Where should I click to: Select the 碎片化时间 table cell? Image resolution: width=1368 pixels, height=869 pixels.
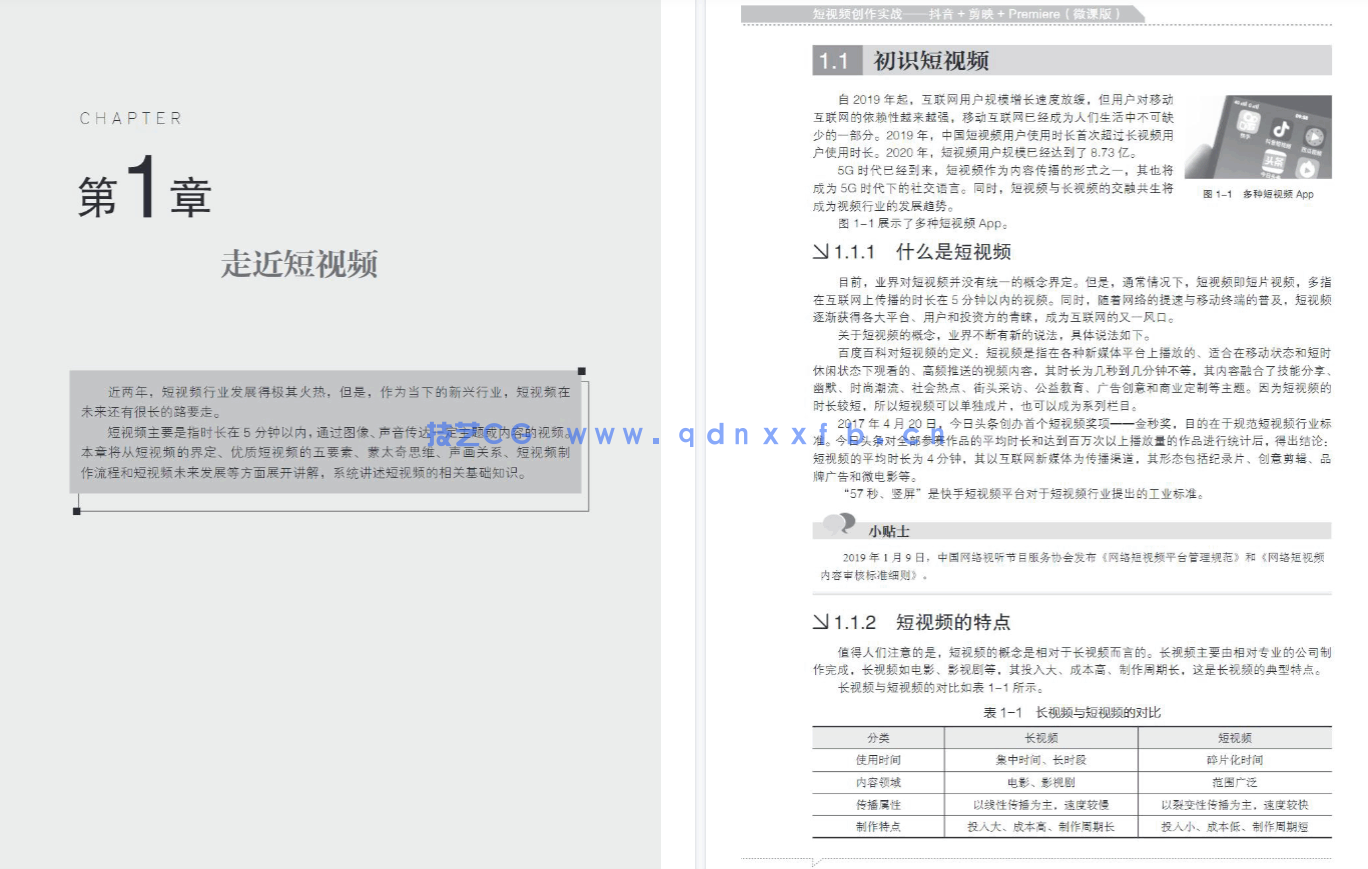pos(1234,760)
